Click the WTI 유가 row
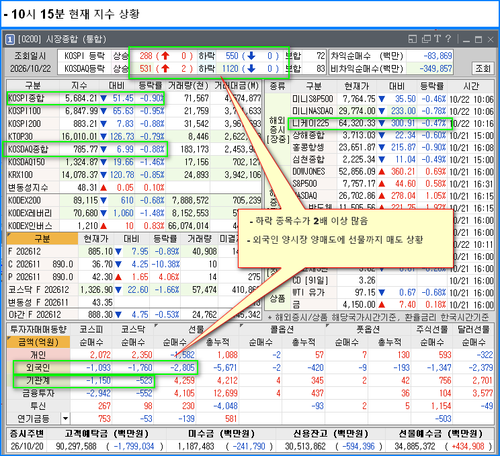 [x=392, y=293]
